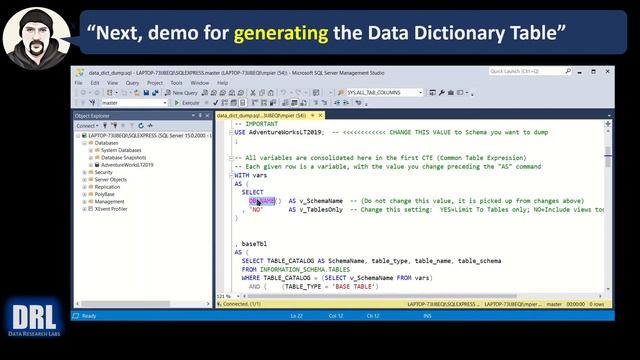Open the Connect dropdown in Object Explorer
640x360 pixels.
click(x=87, y=126)
